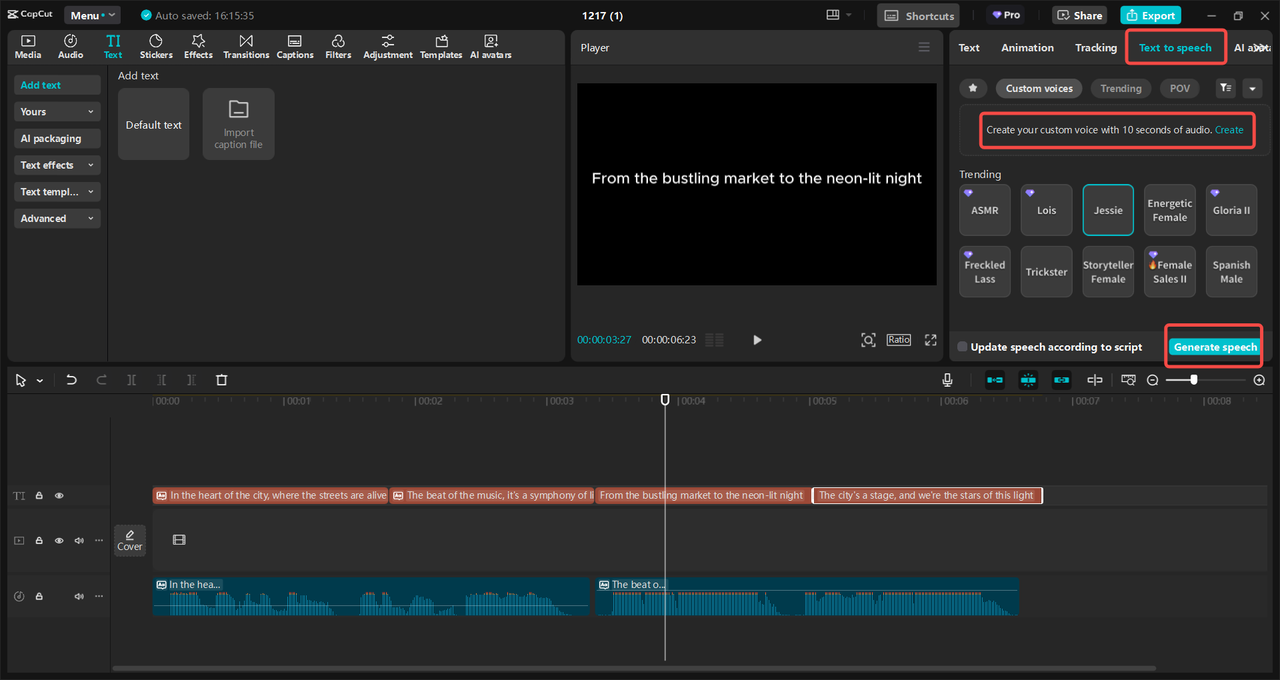Enable Update speech according to script
The height and width of the screenshot is (680, 1280).
[962, 347]
